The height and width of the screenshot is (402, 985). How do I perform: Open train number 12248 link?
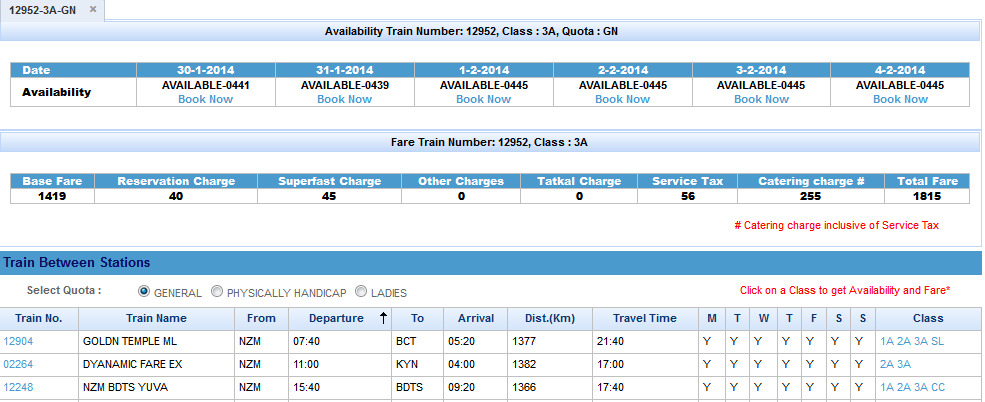tap(19, 387)
